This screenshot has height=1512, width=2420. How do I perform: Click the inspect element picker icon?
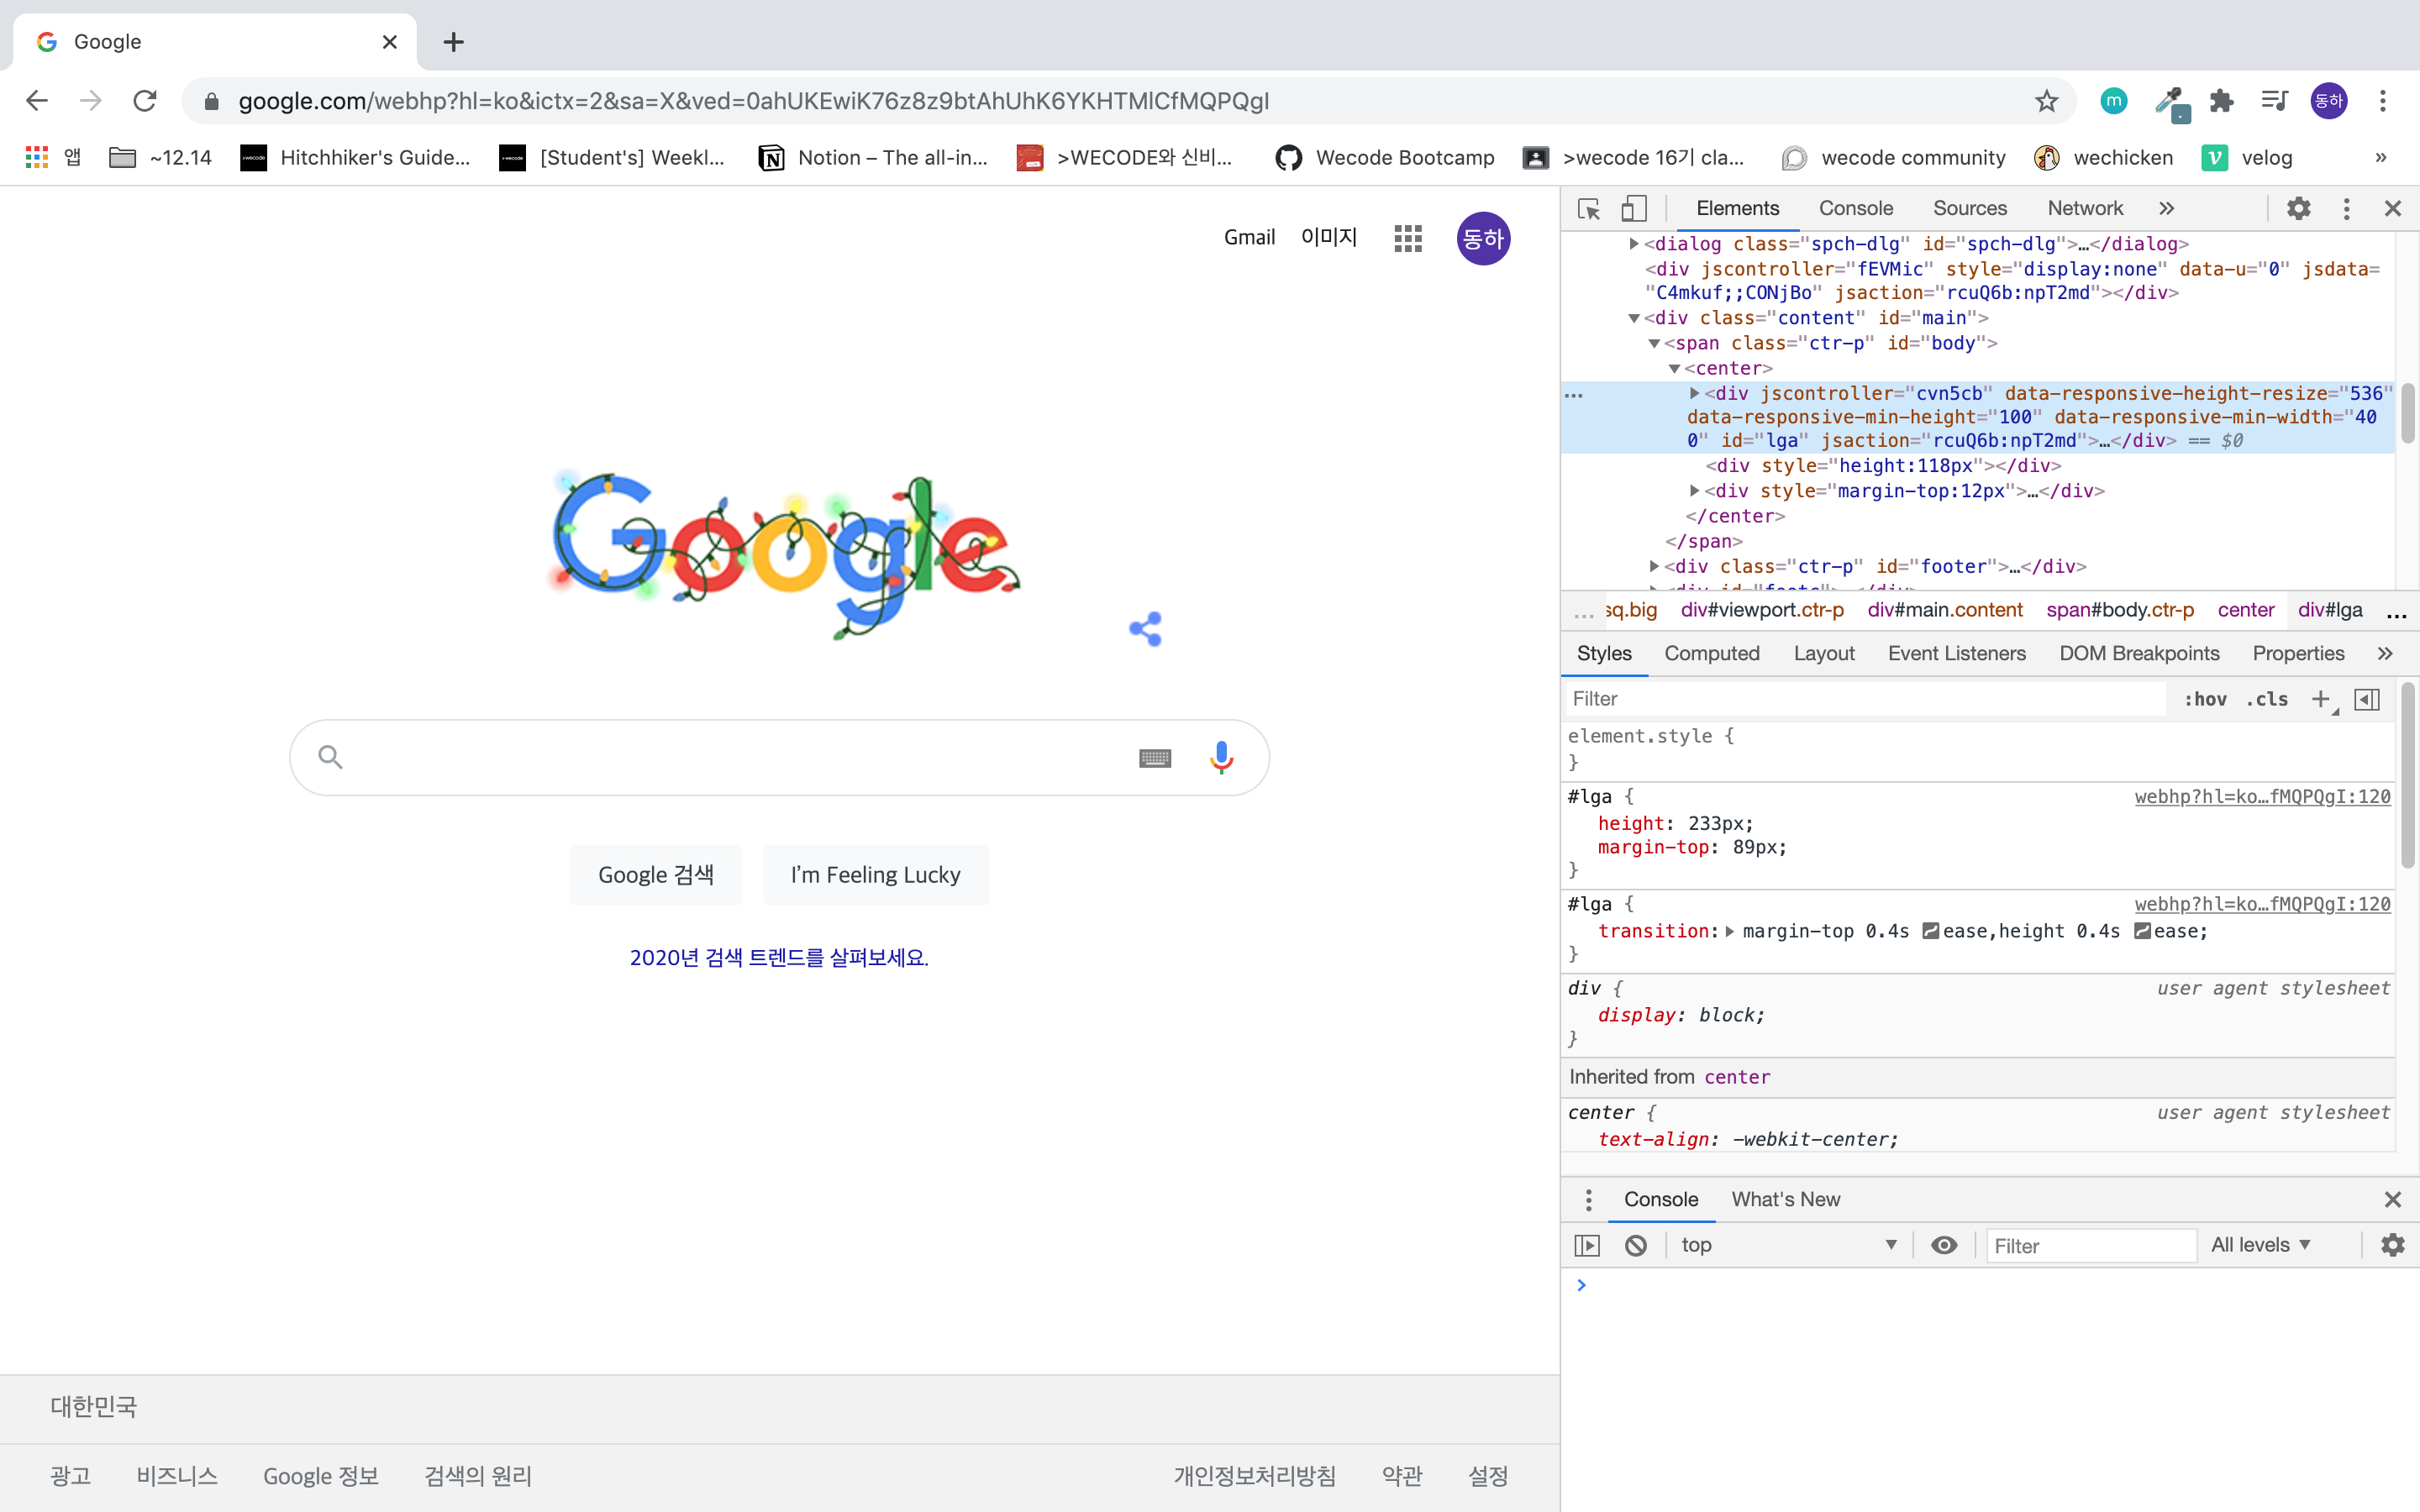1588,208
